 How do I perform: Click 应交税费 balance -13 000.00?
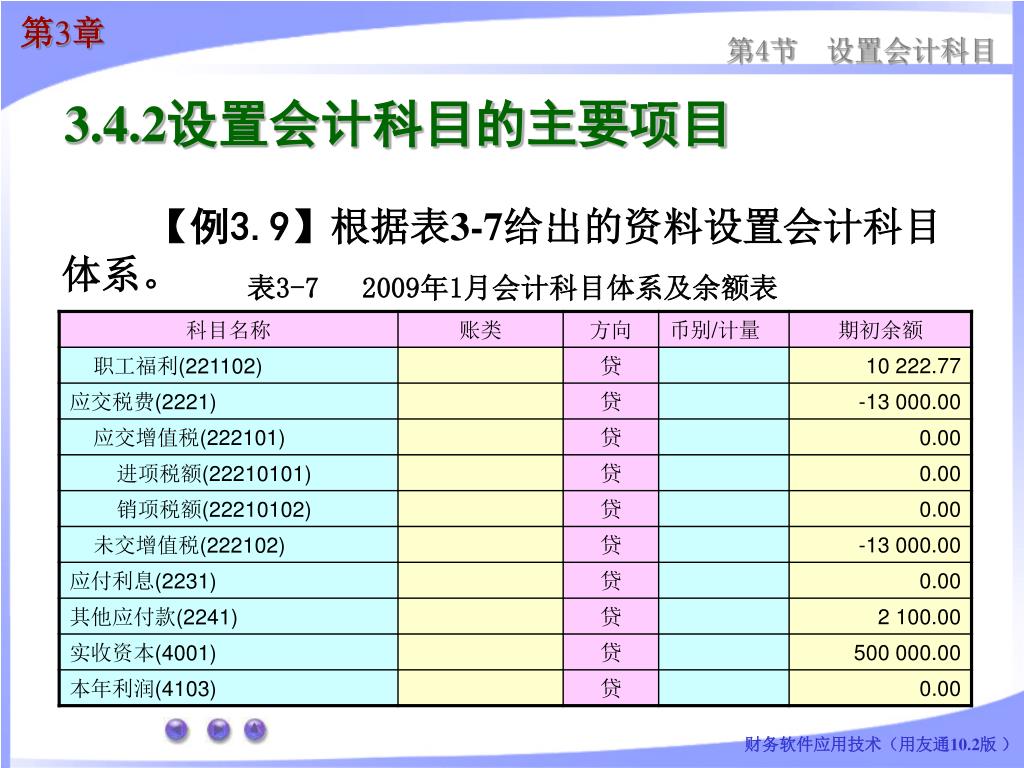pos(909,402)
